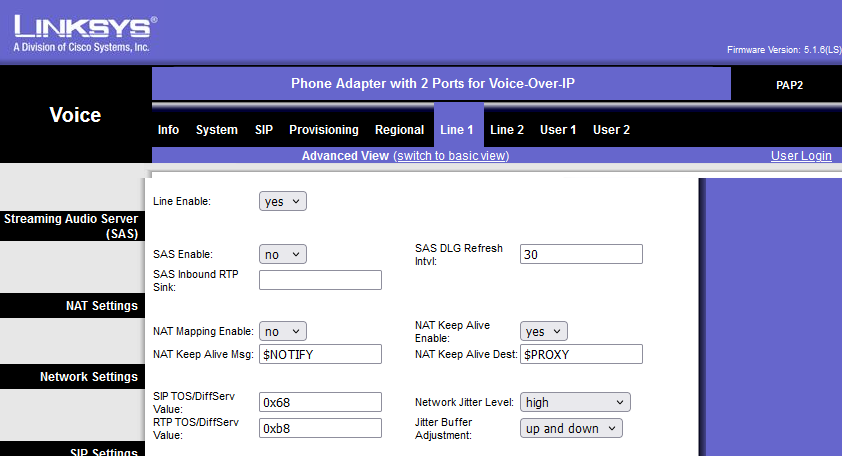
Task: Open the NAT Mapping Enable dropdown
Action: pyautogui.click(x=282, y=331)
